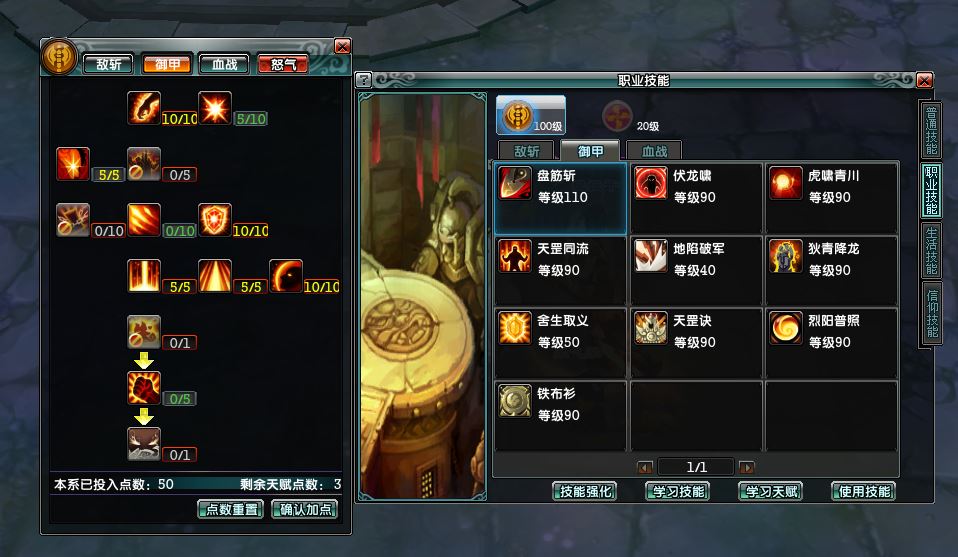Screen dimensions: 958x557
Task: Click the 铁布衫 skill icon
Action: coord(515,400)
